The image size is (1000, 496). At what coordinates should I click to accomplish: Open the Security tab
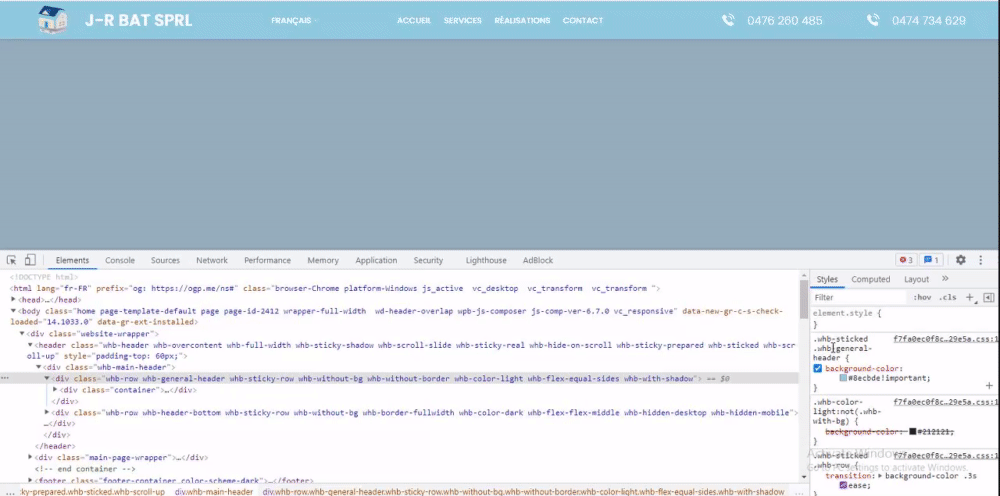(428, 260)
